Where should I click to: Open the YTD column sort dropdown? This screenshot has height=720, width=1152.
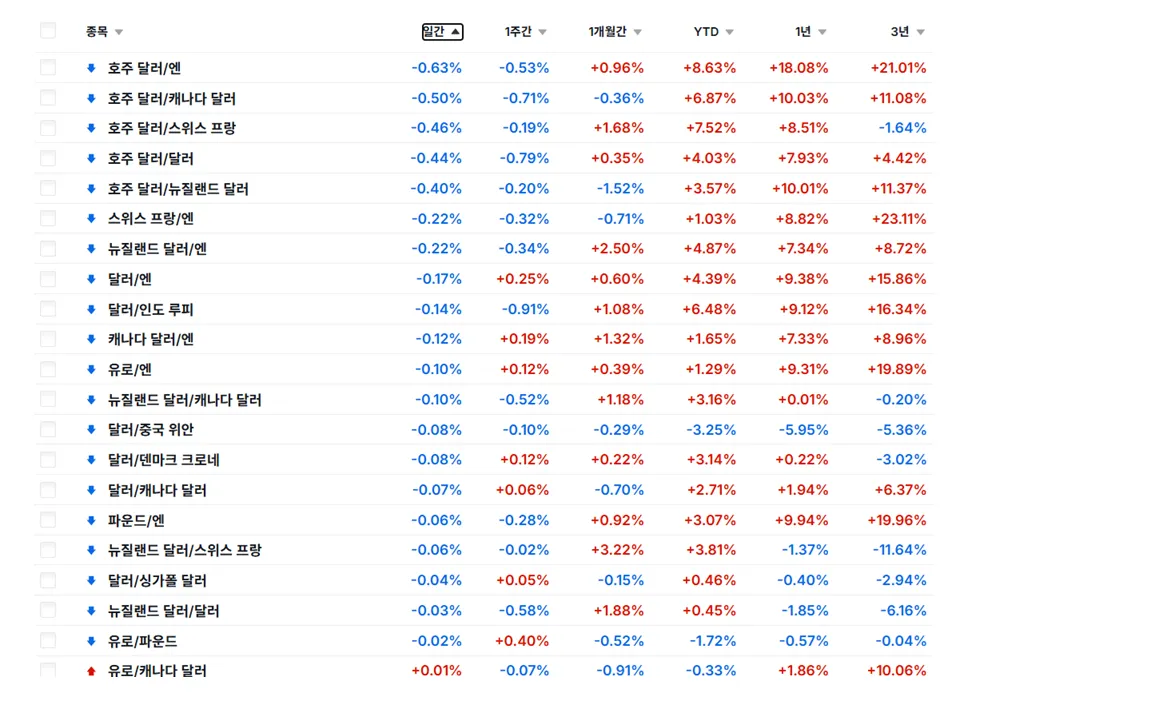730,32
